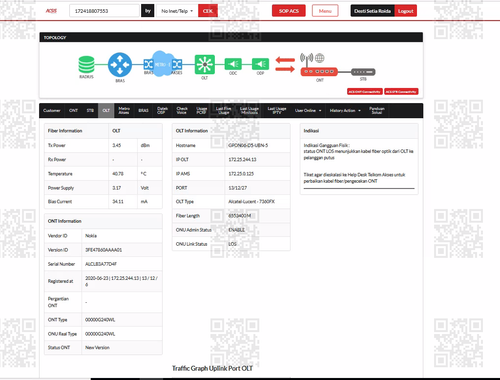
Task: Click the Metro-E cloud icon
Action: (x=162, y=64)
